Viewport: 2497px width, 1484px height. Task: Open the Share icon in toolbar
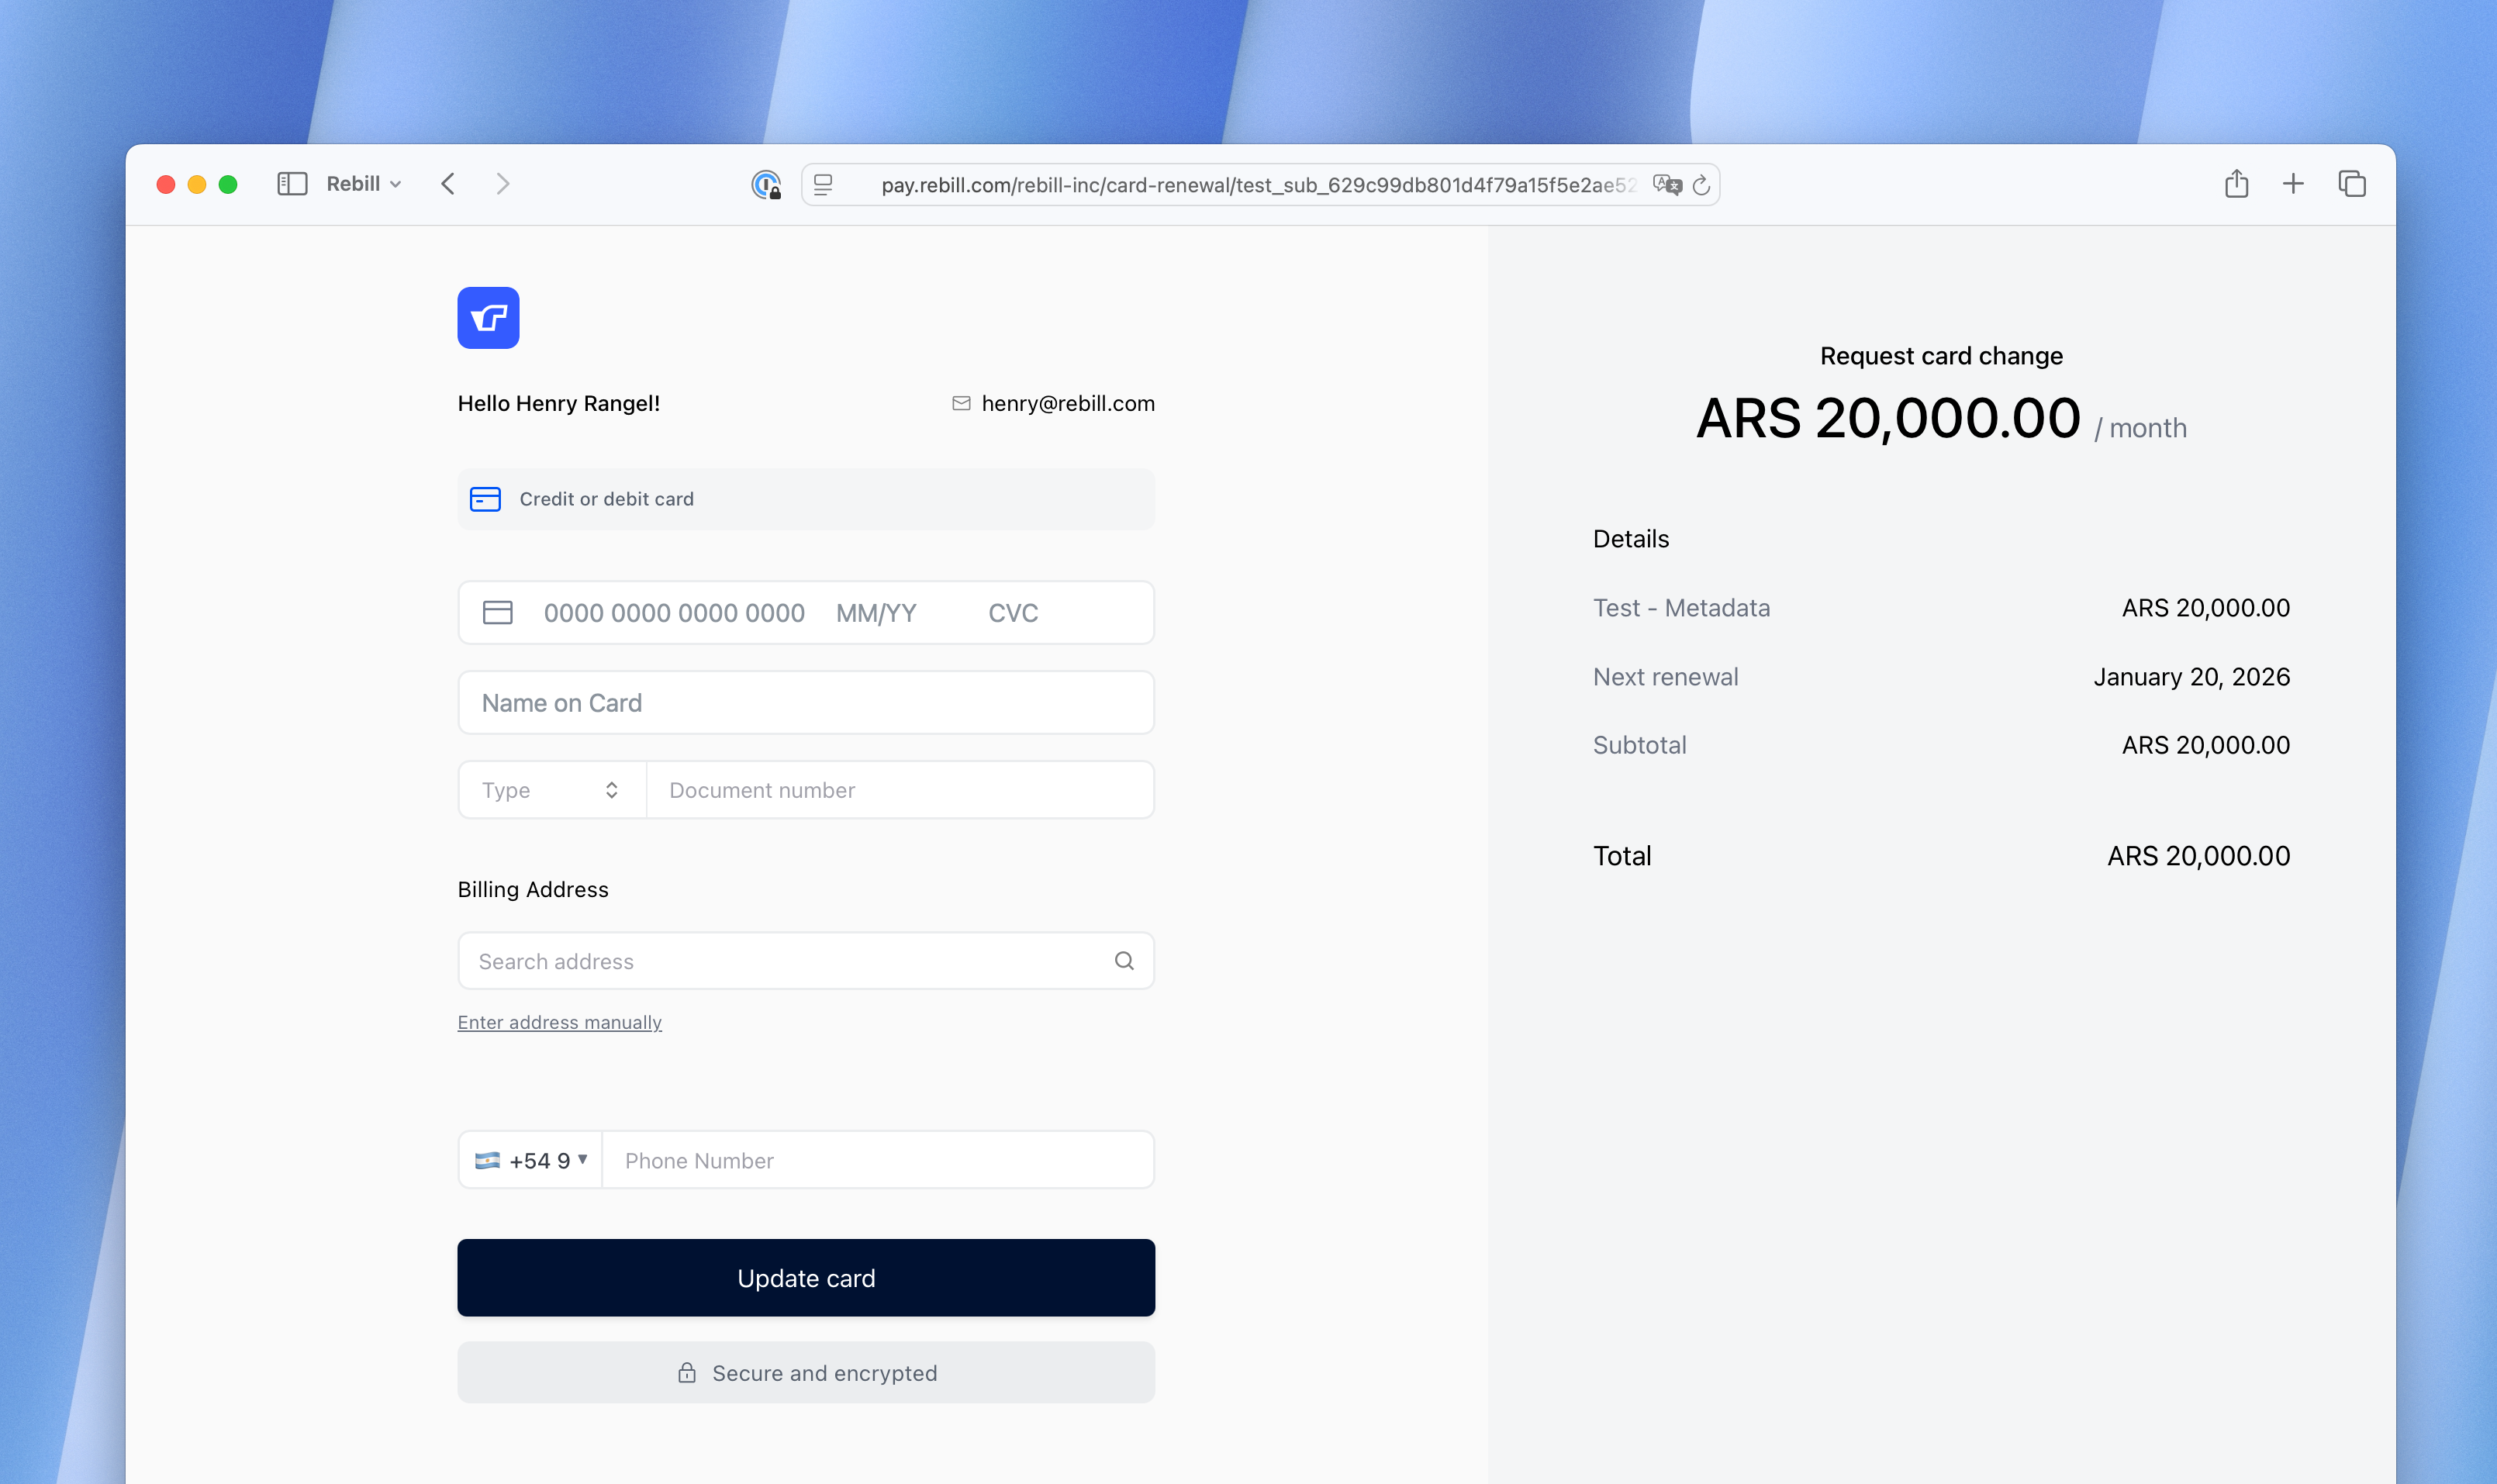click(x=2236, y=184)
